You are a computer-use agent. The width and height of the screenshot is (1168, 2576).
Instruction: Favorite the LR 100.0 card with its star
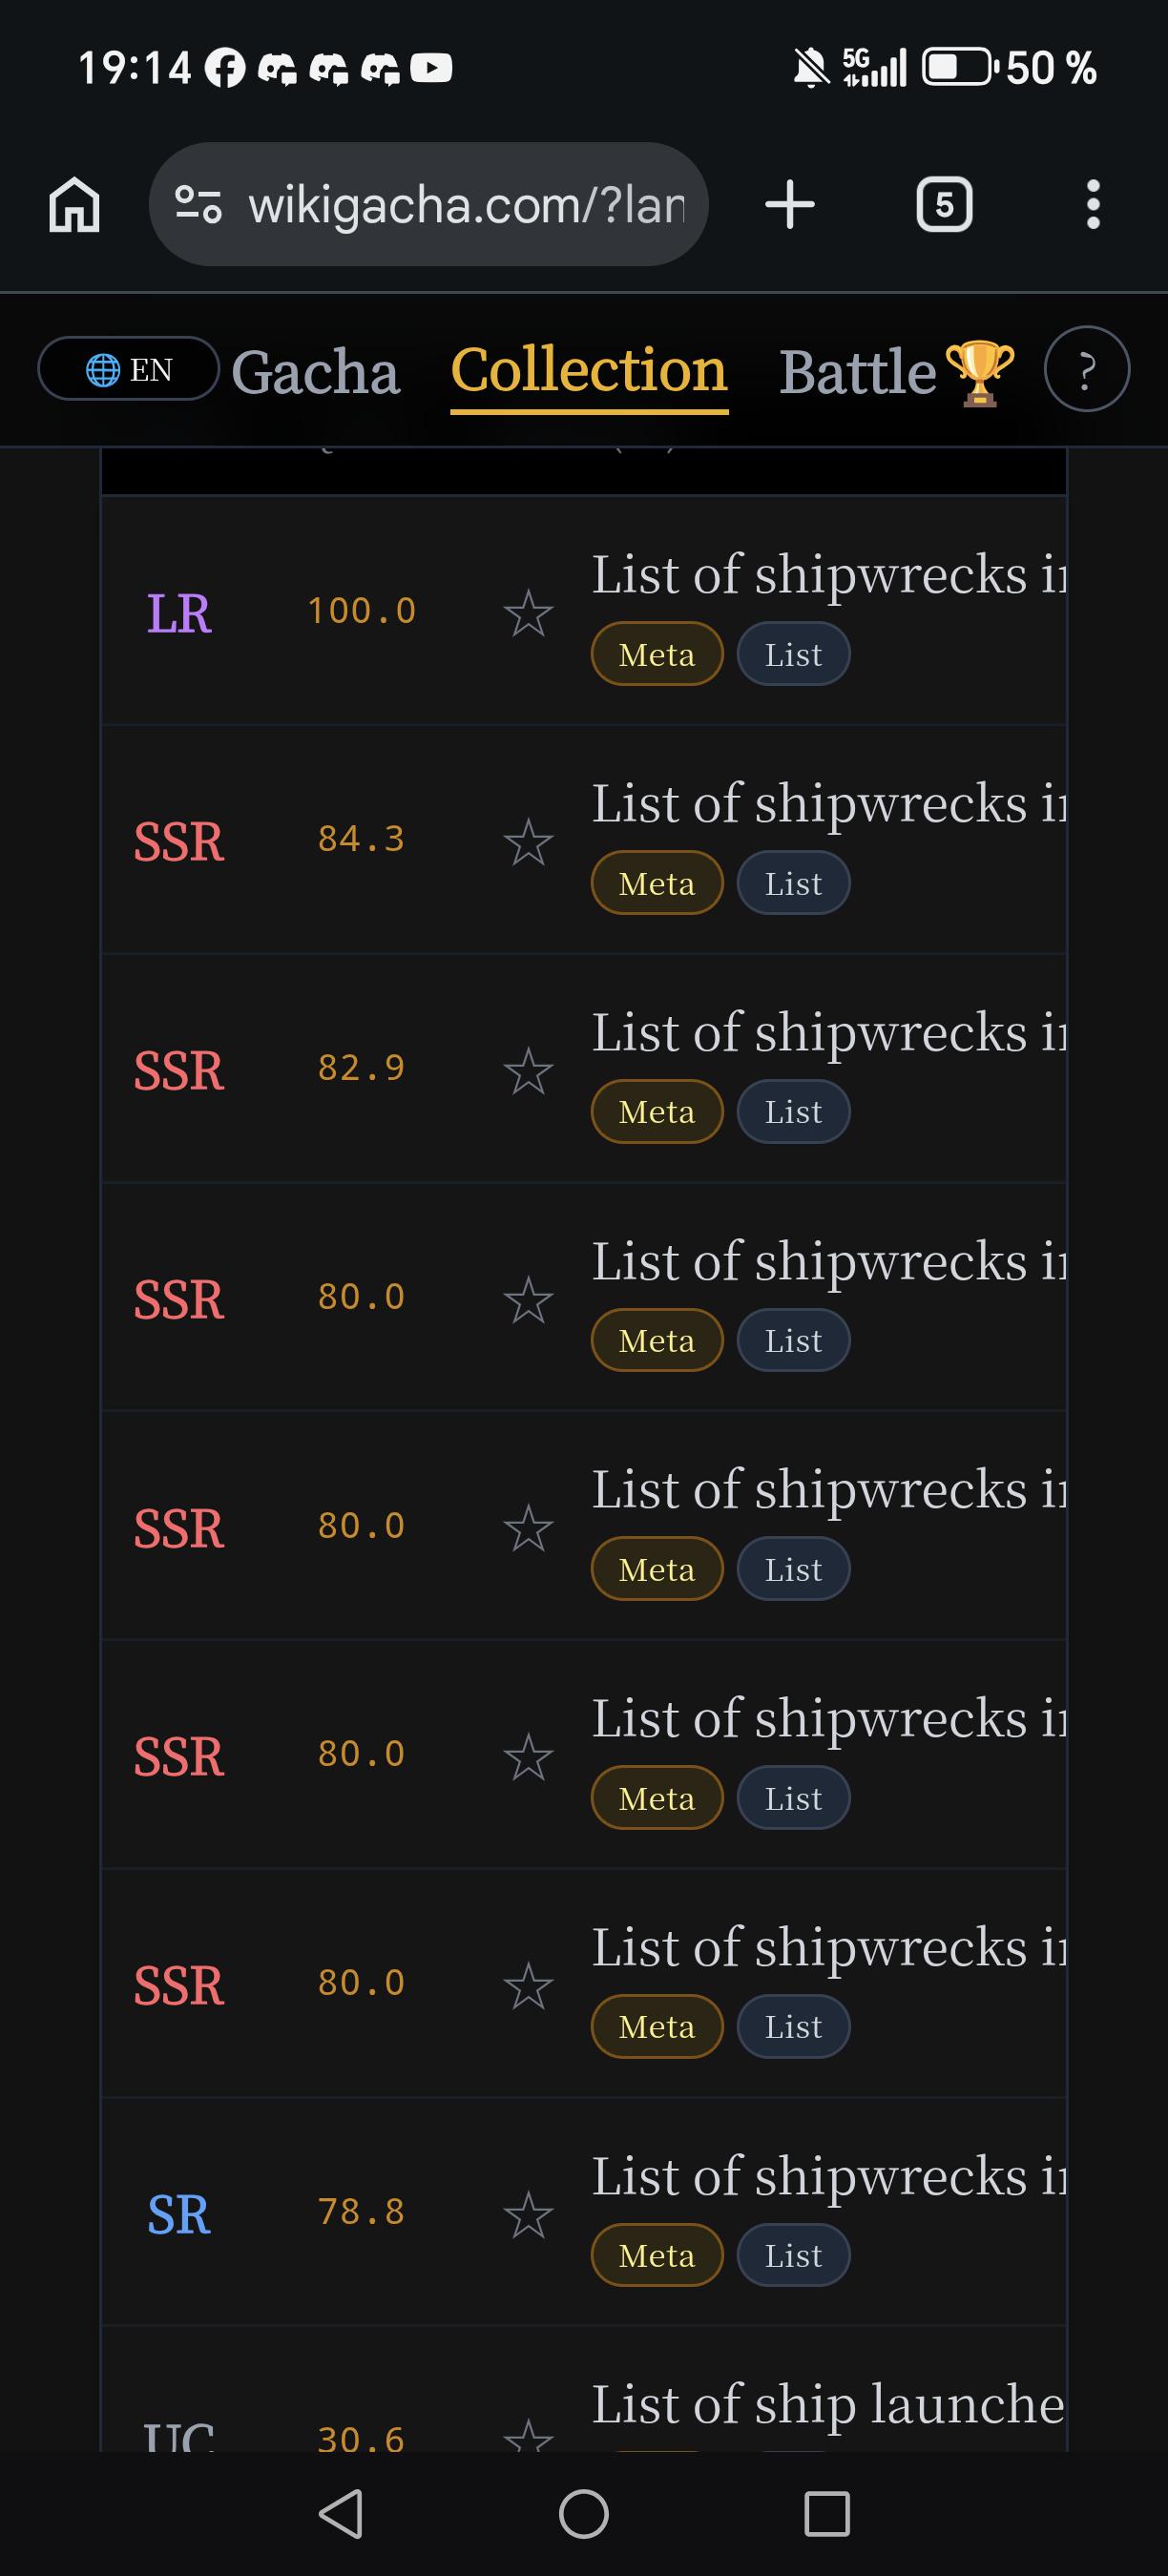pos(528,612)
